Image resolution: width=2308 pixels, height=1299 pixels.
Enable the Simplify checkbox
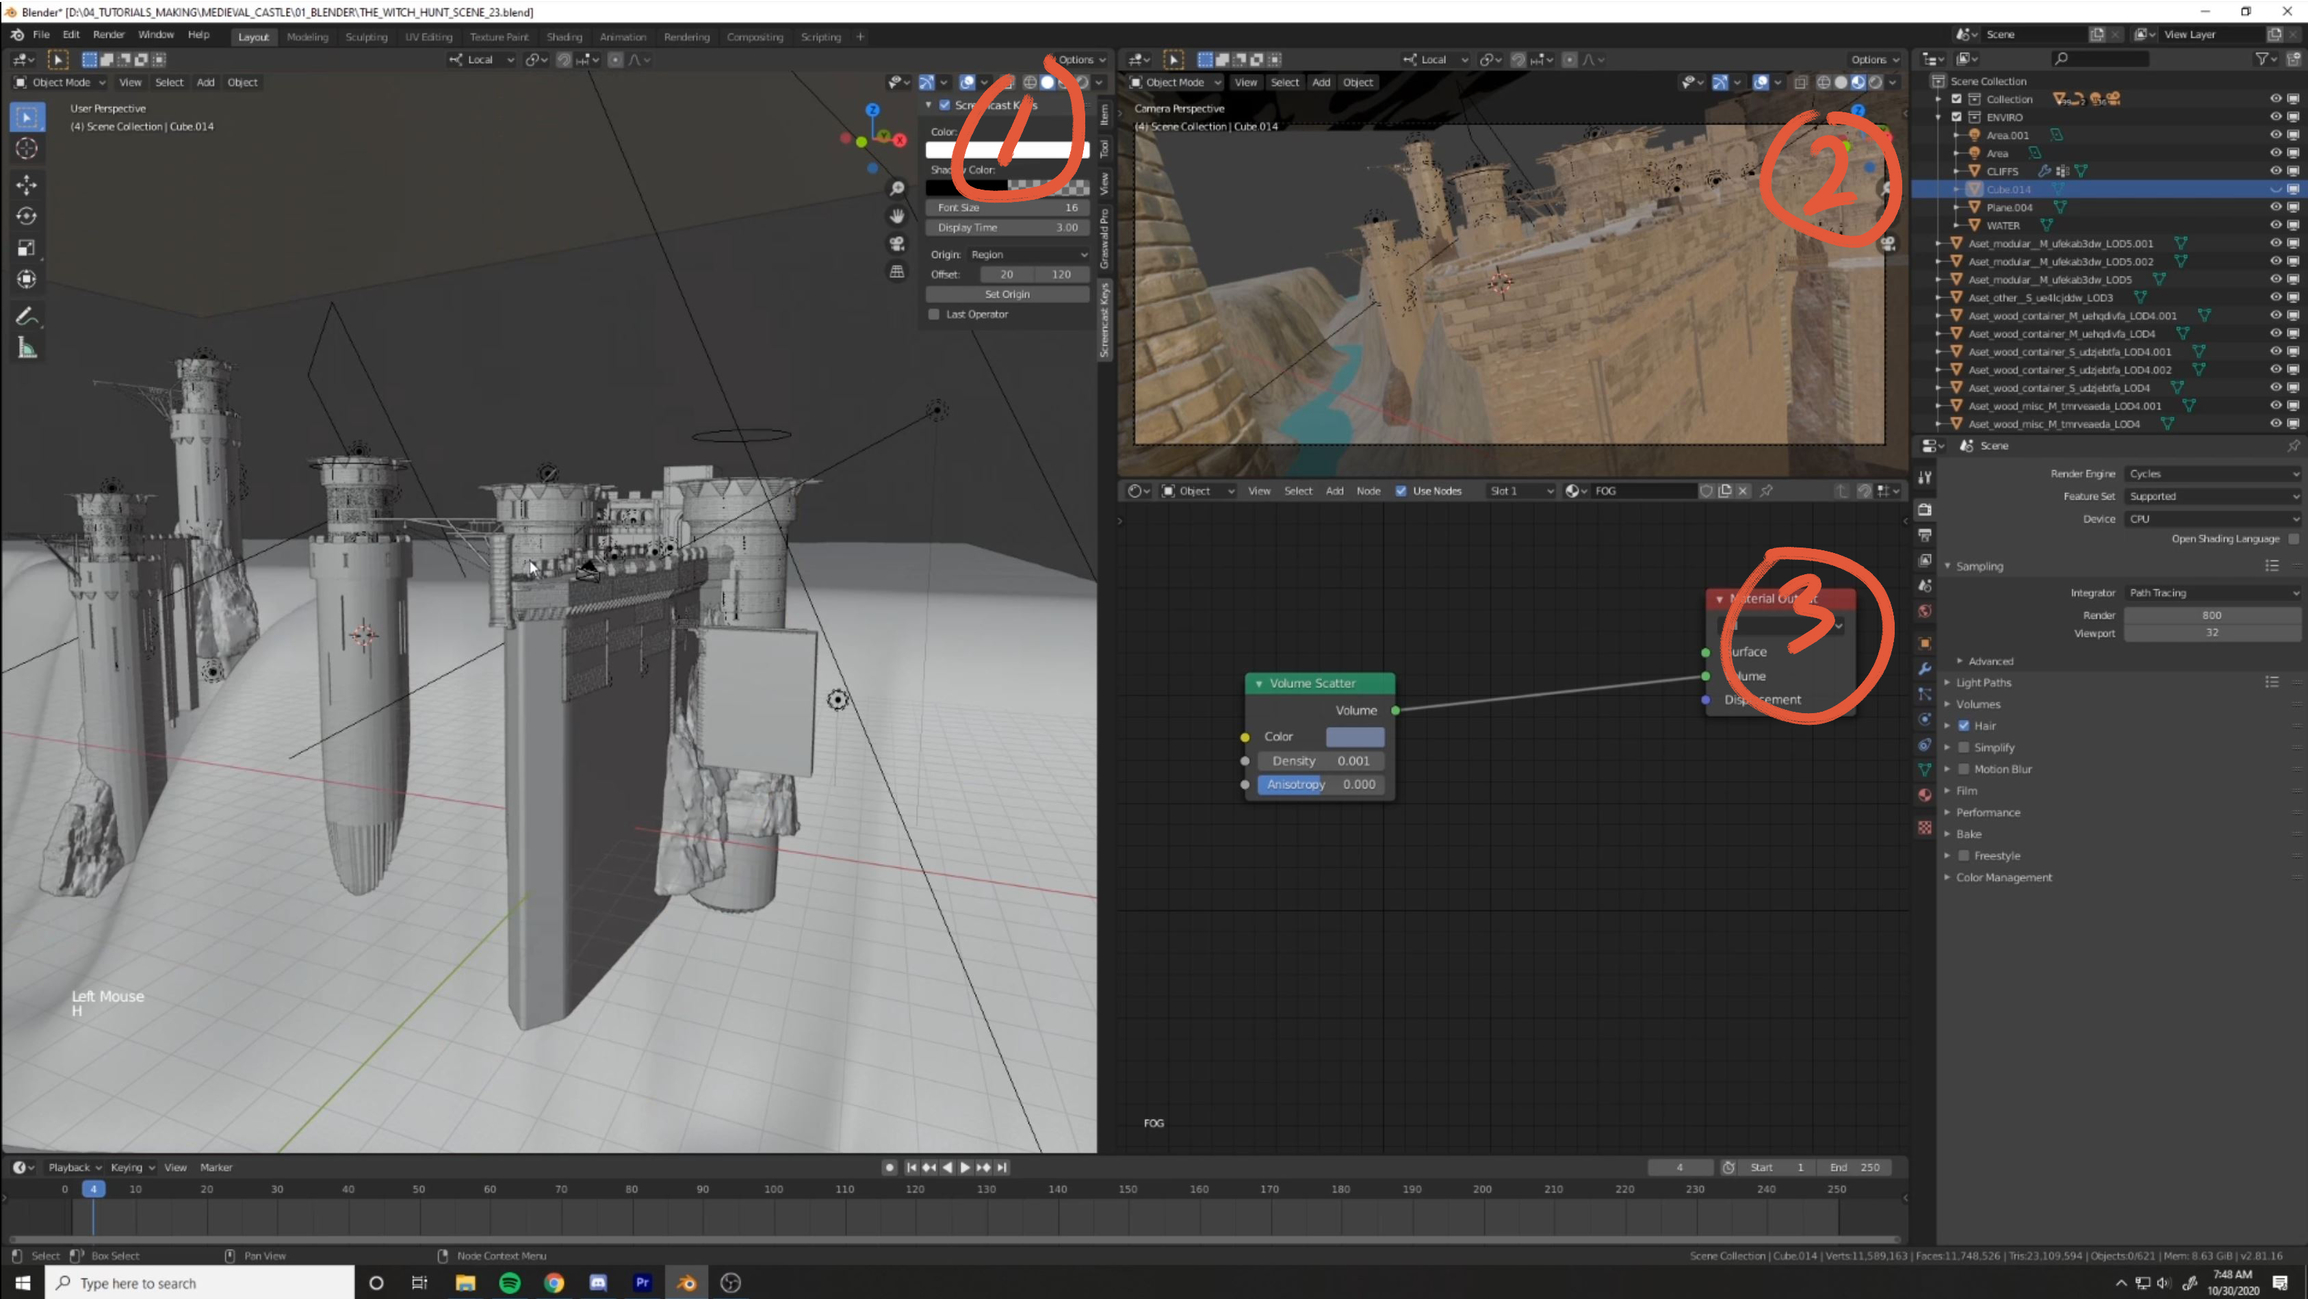pyautogui.click(x=1964, y=747)
